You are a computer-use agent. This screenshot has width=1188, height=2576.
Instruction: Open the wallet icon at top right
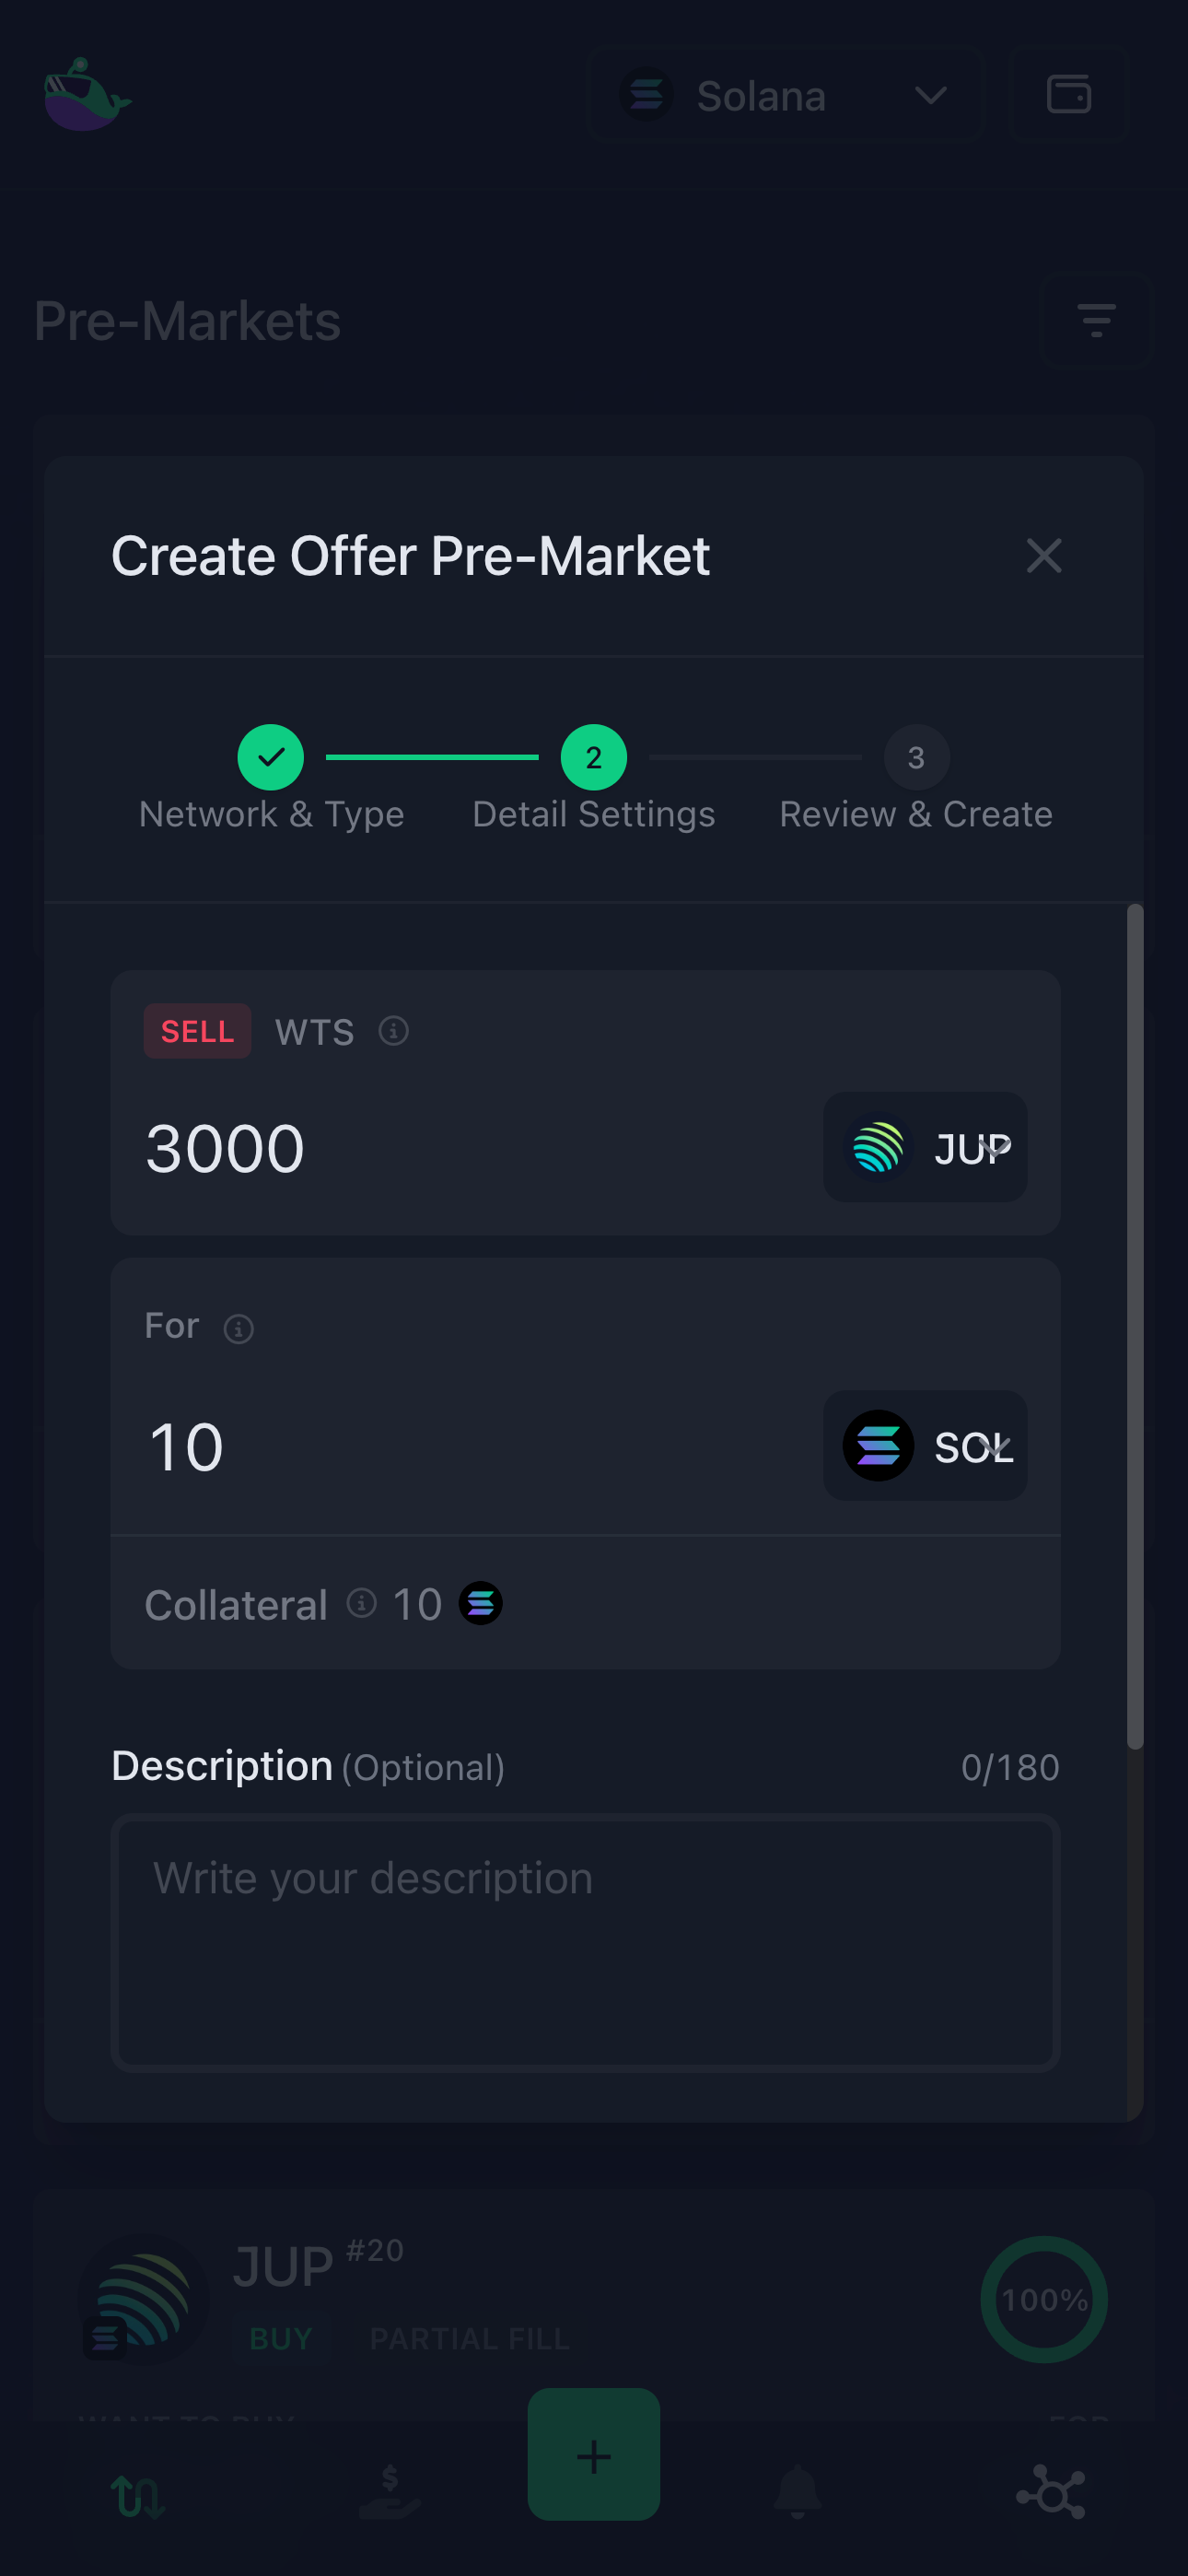1069,95
